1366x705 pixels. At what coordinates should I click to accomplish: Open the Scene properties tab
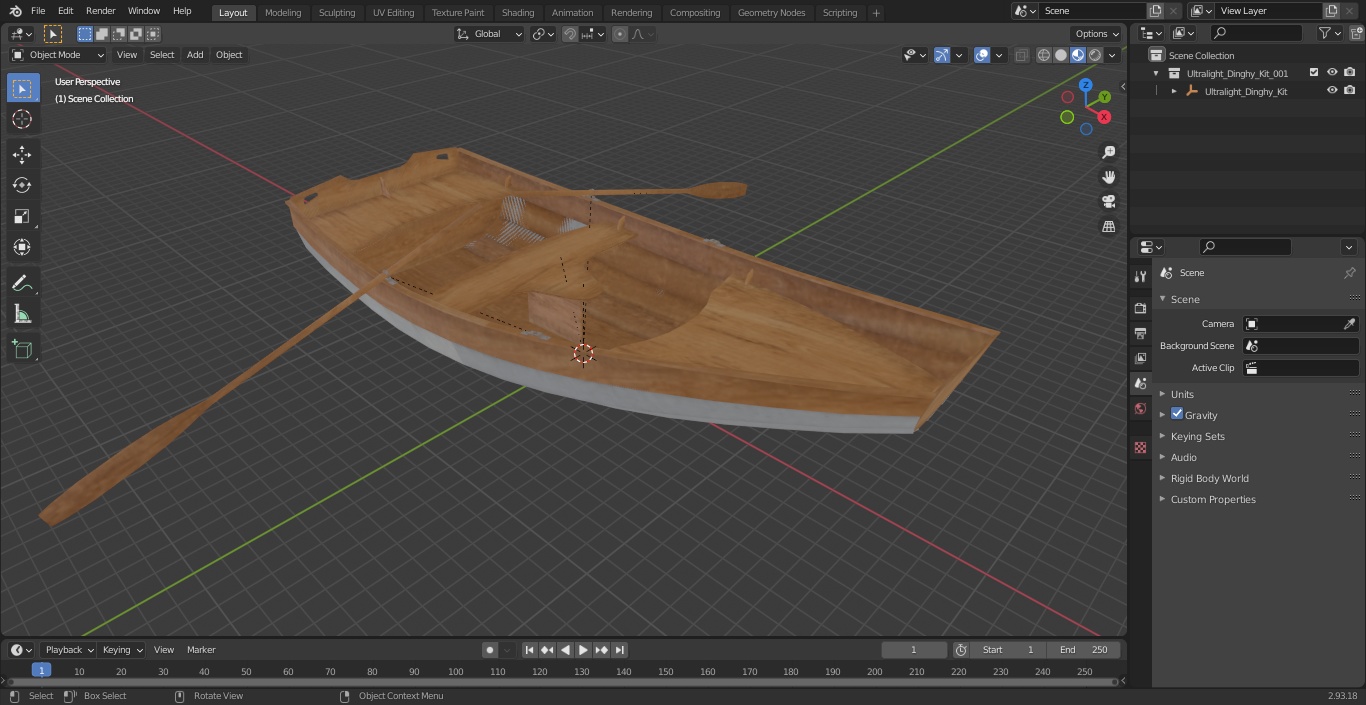coord(1140,383)
